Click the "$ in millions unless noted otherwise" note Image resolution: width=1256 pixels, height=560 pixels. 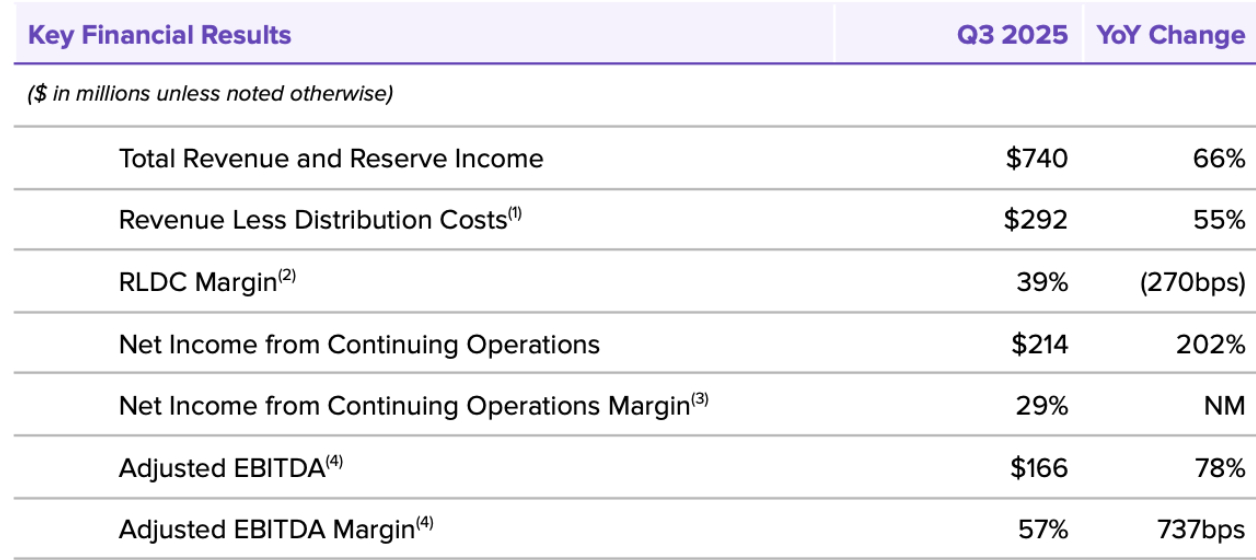[x=210, y=94]
